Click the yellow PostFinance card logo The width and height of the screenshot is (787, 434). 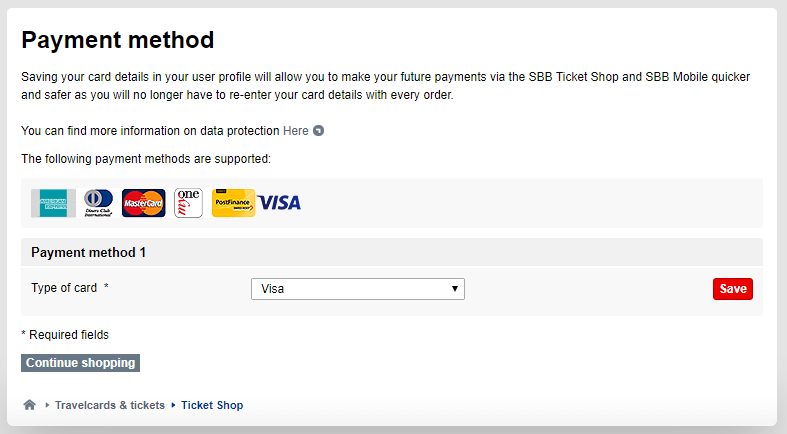(x=233, y=203)
